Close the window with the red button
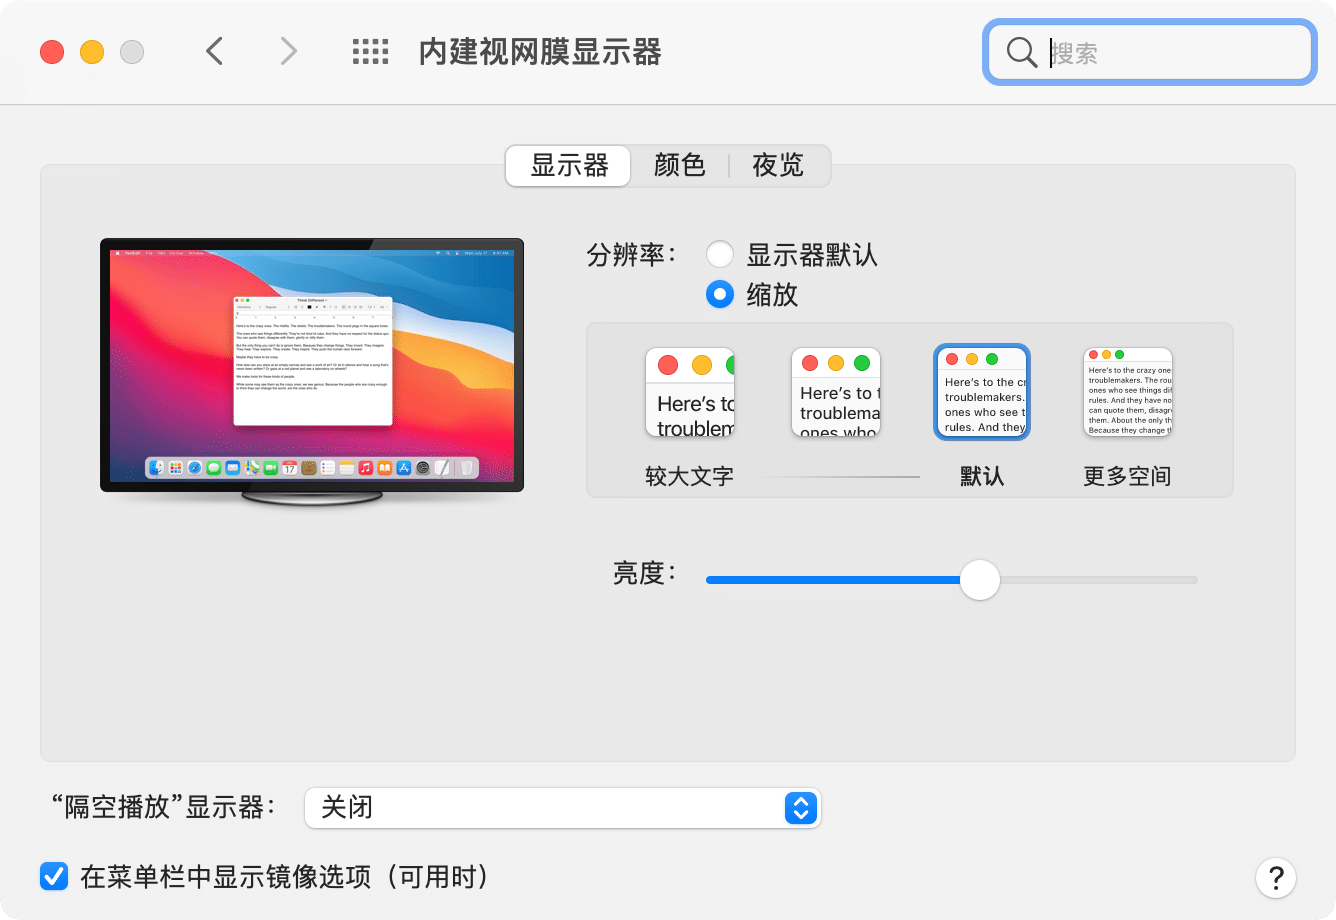The image size is (1336, 920). pyautogui.click(x=52, y=52)
